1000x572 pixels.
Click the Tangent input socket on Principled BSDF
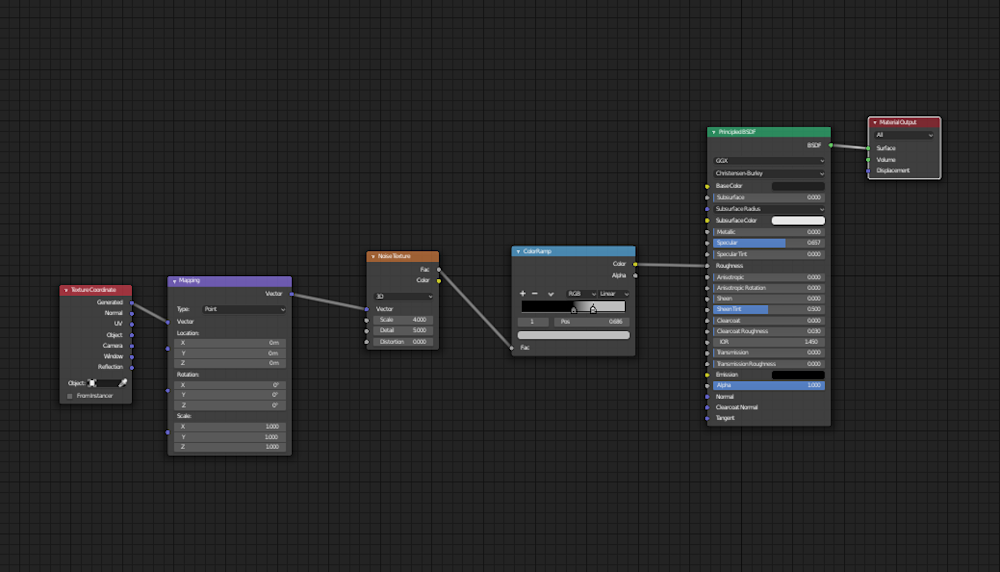tap(707, 418)
